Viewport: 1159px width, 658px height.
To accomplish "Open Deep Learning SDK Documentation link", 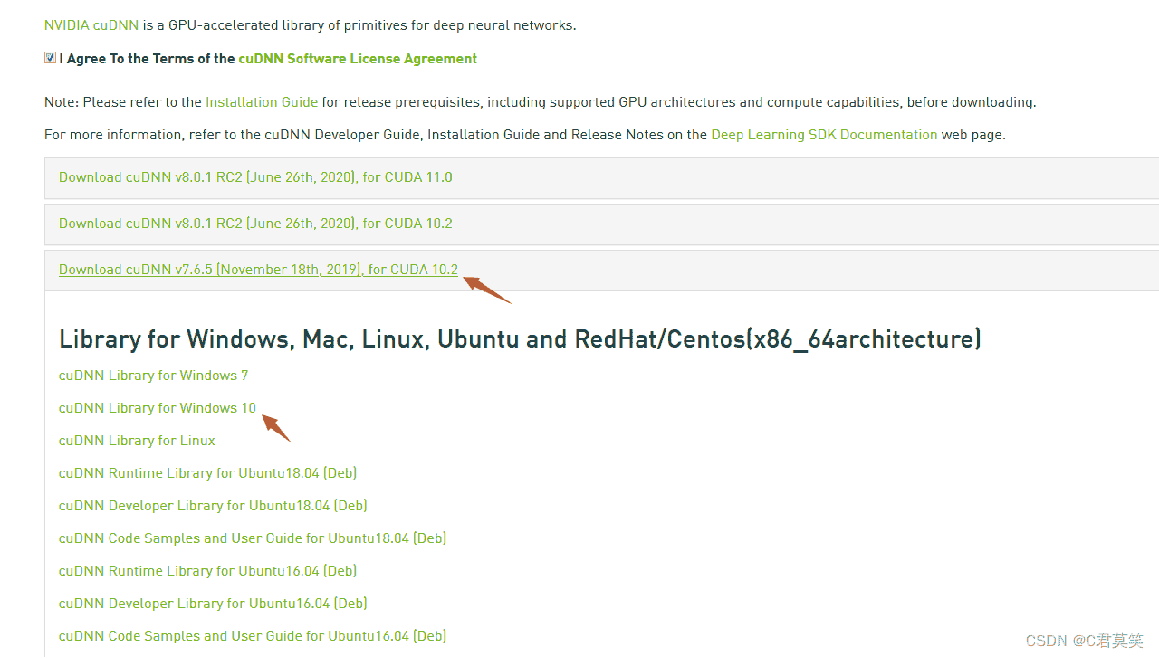I will point(823,135).
